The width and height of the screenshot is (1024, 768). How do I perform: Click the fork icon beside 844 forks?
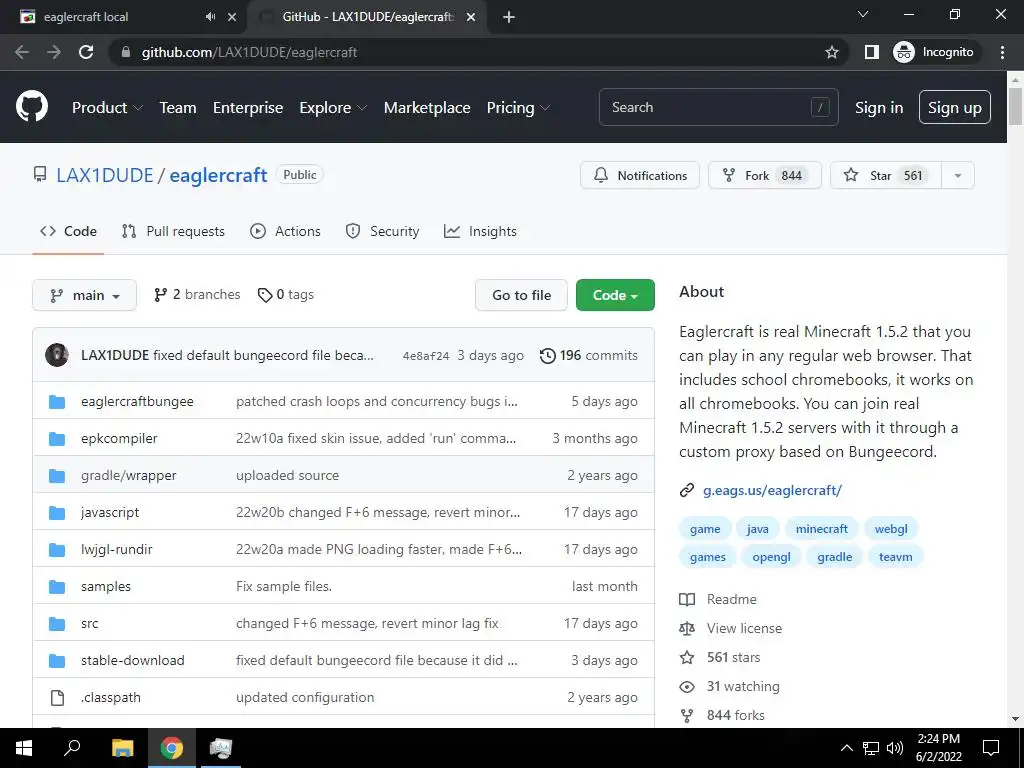(x=687, y=716)
